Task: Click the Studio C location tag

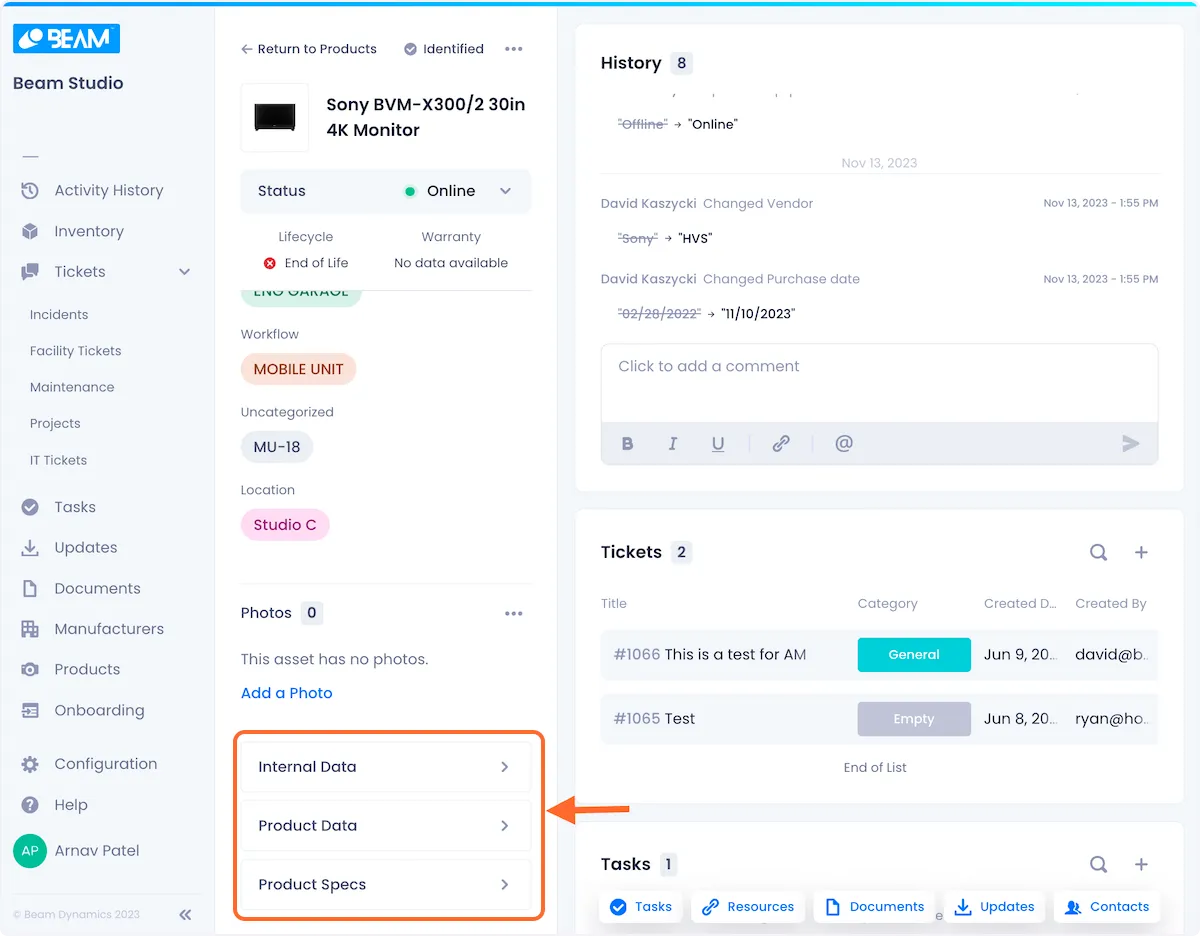Action: (x=285, y=525)
